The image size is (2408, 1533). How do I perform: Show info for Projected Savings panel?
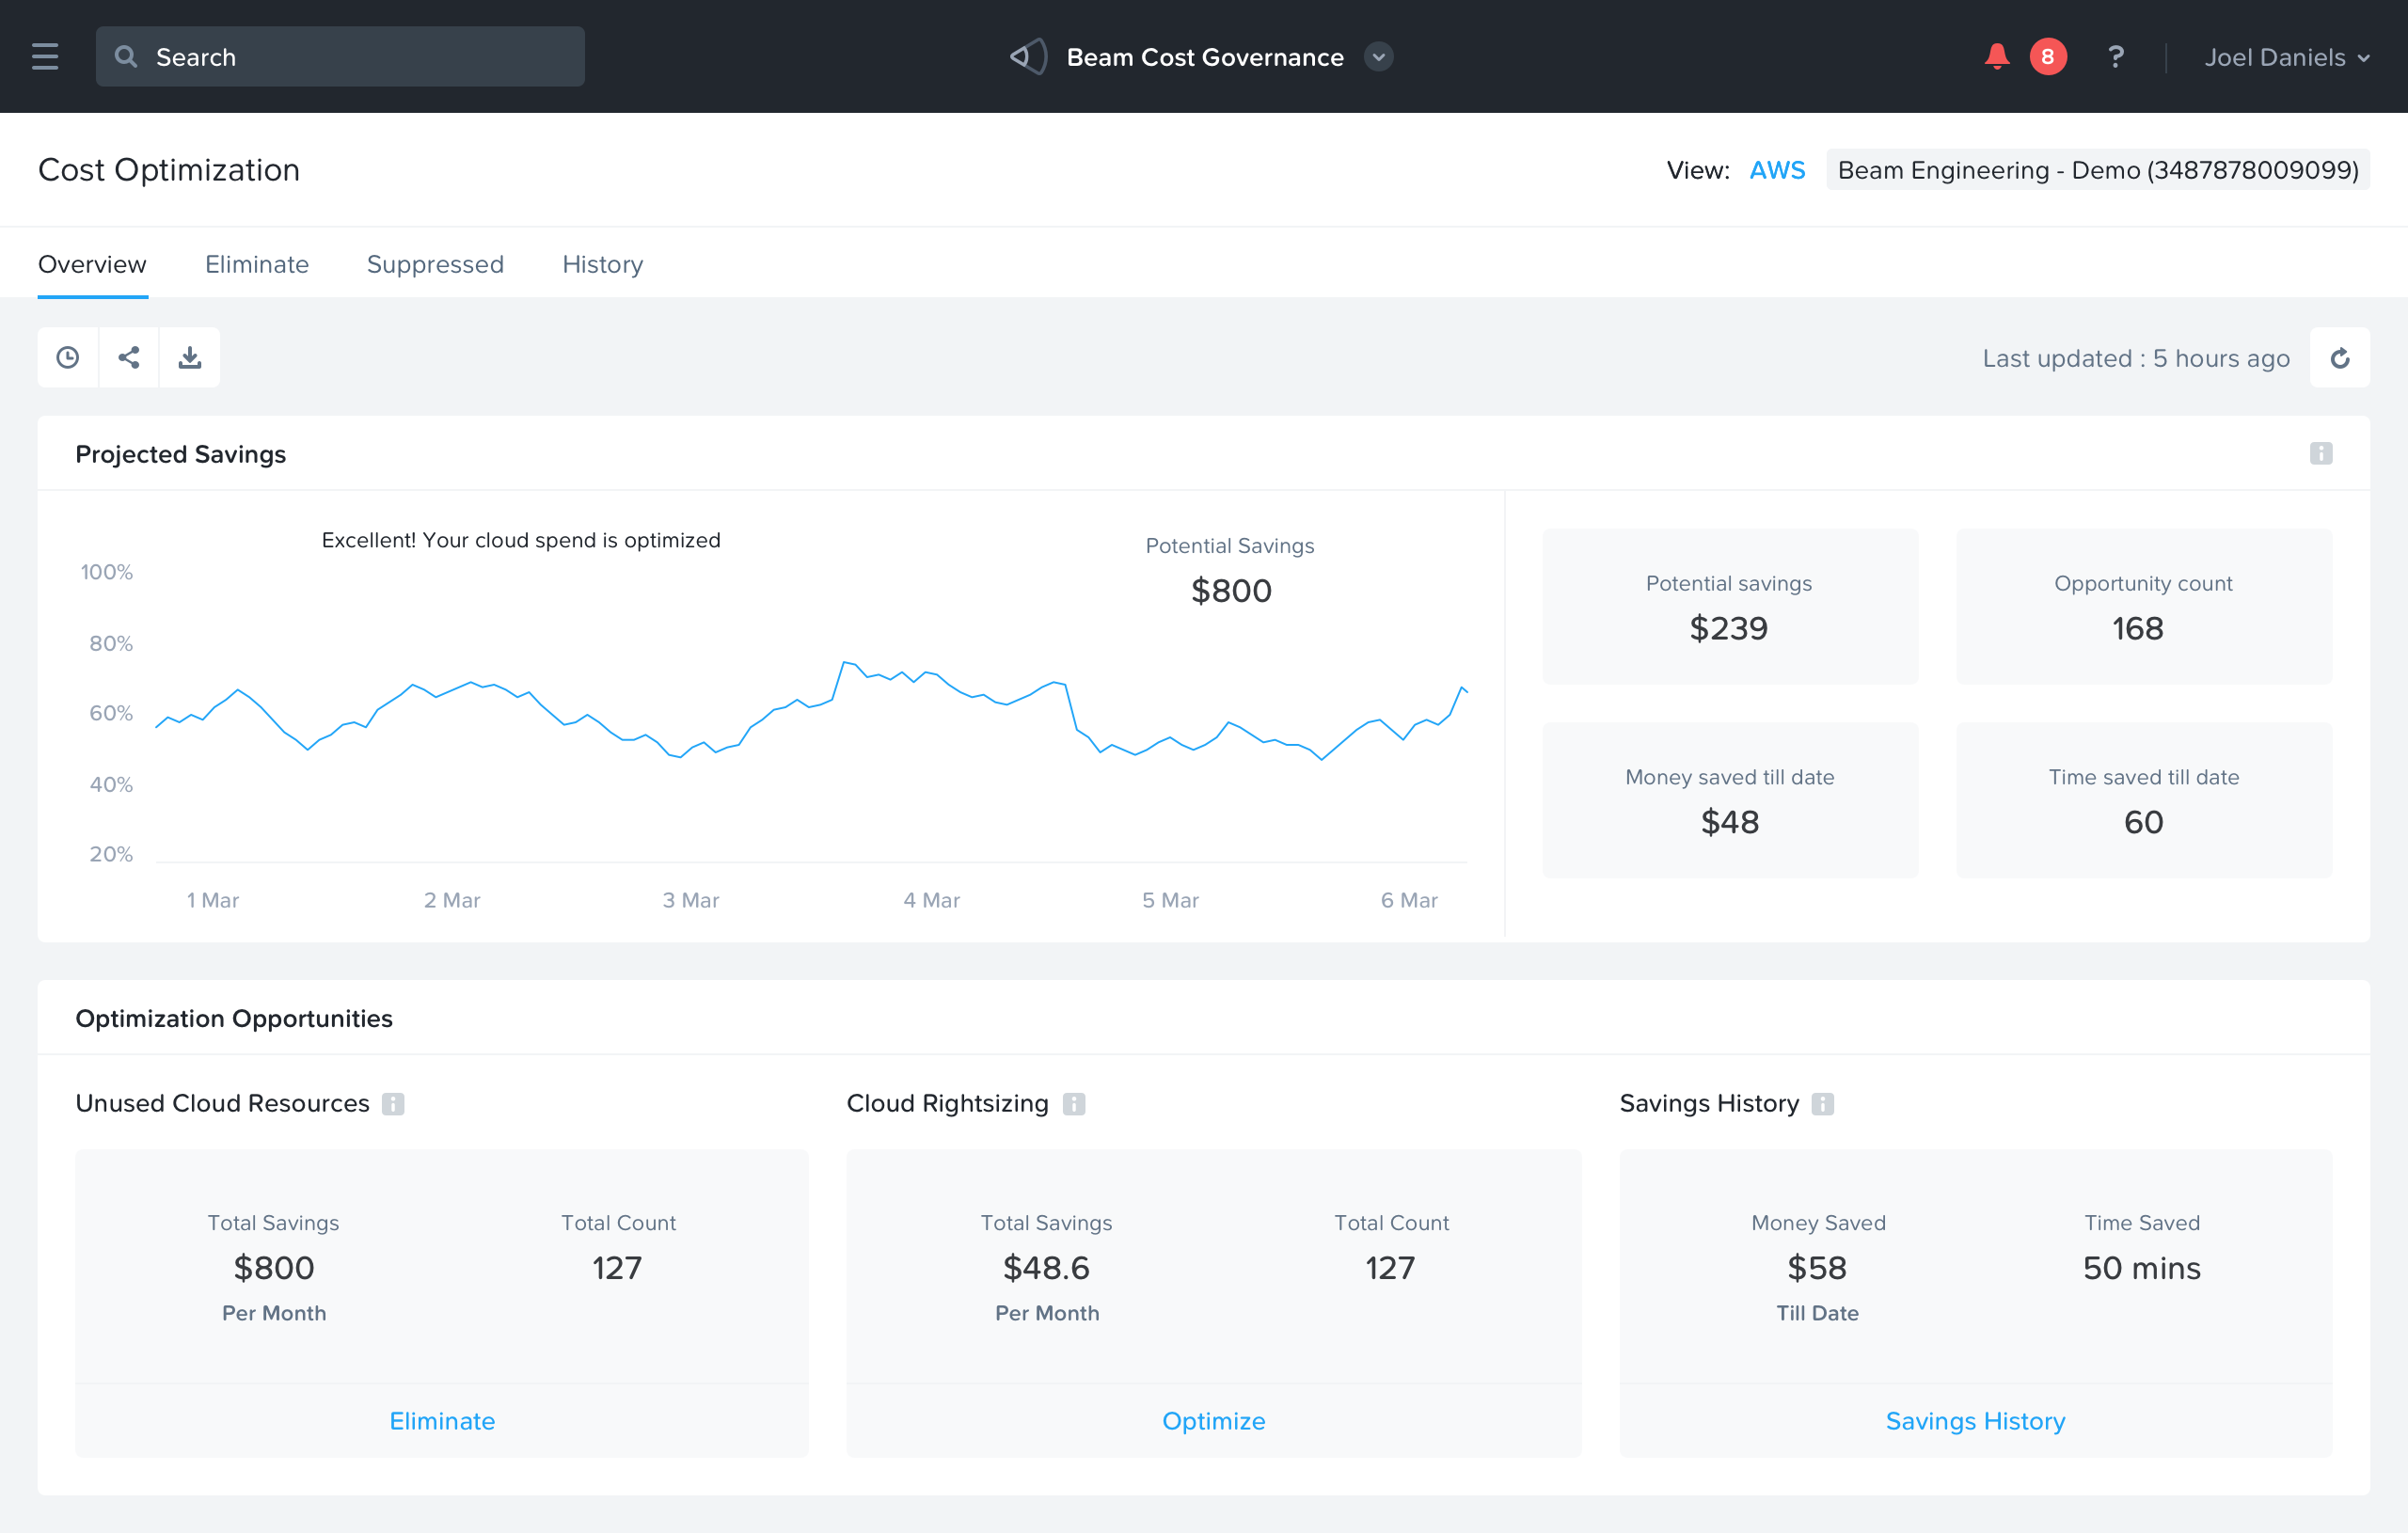point(2320,454)
